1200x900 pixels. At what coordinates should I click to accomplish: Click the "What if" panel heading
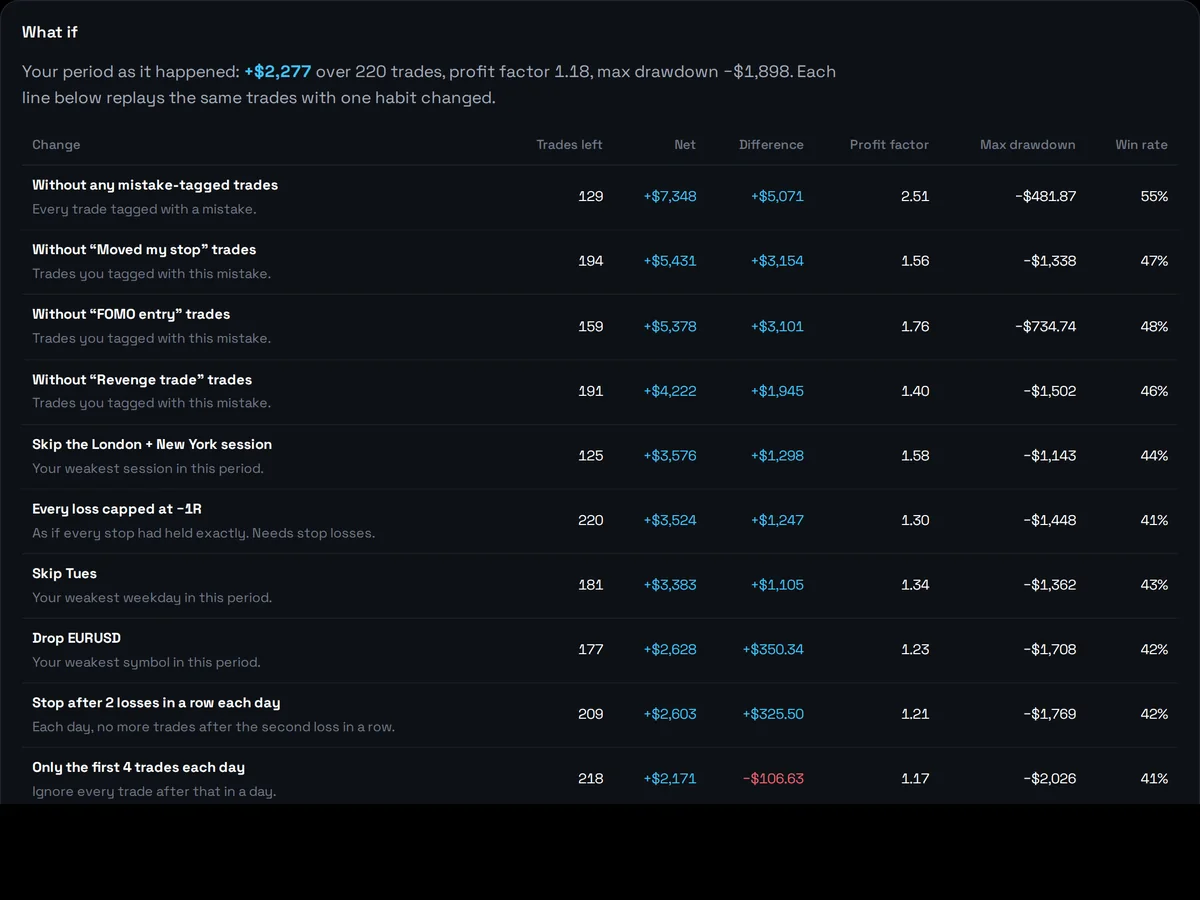(x=50, y=32)
